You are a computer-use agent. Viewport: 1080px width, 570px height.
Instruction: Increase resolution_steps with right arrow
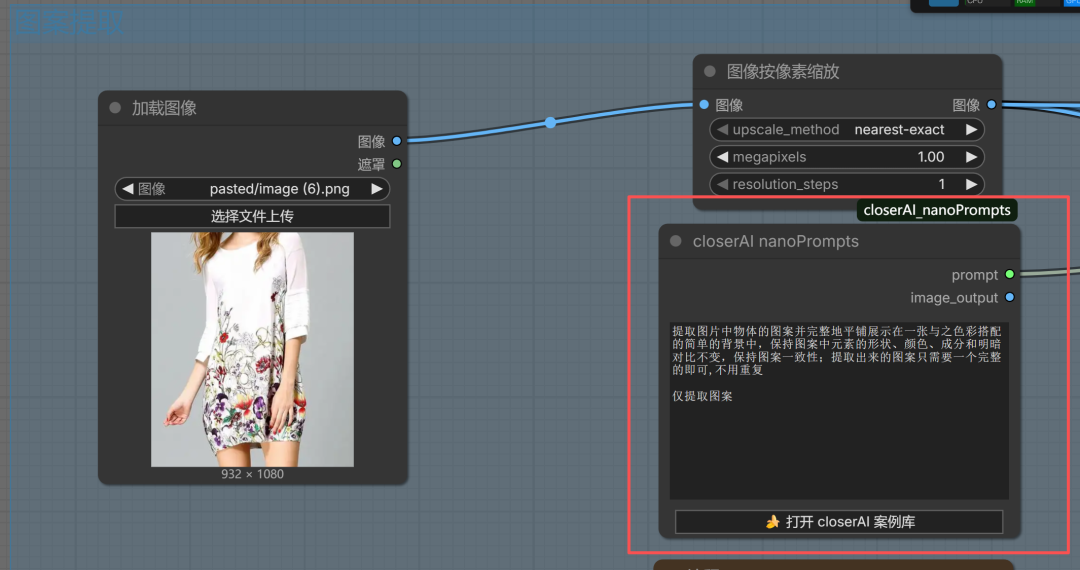pos(971,184)
